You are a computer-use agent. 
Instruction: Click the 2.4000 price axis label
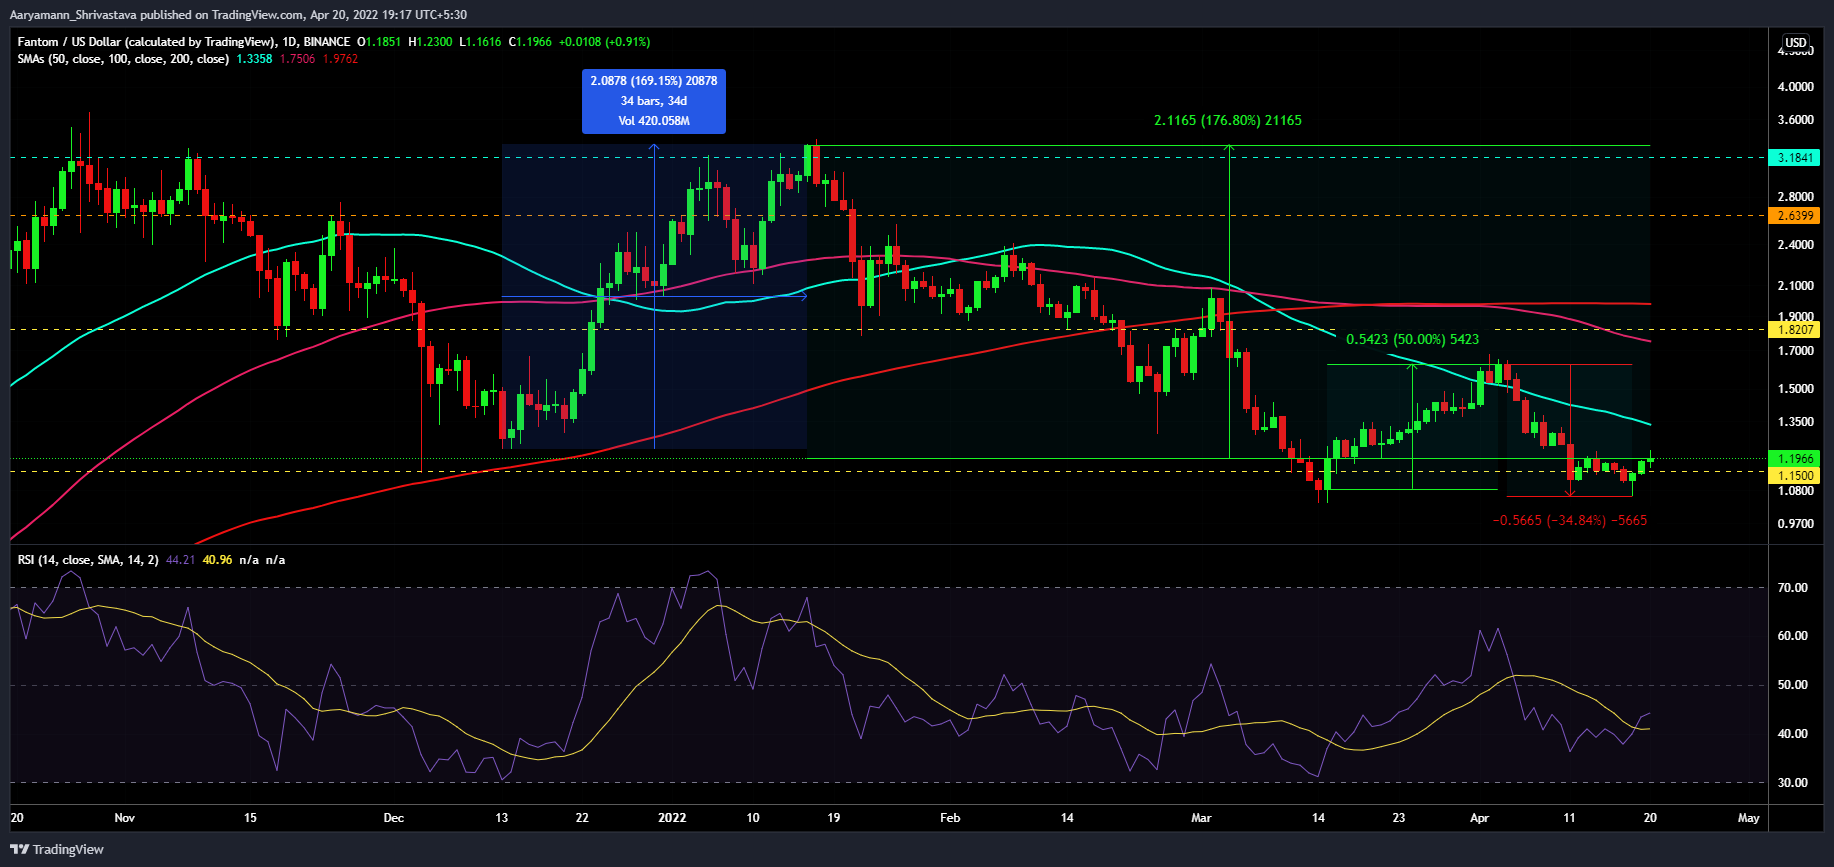1795,245
